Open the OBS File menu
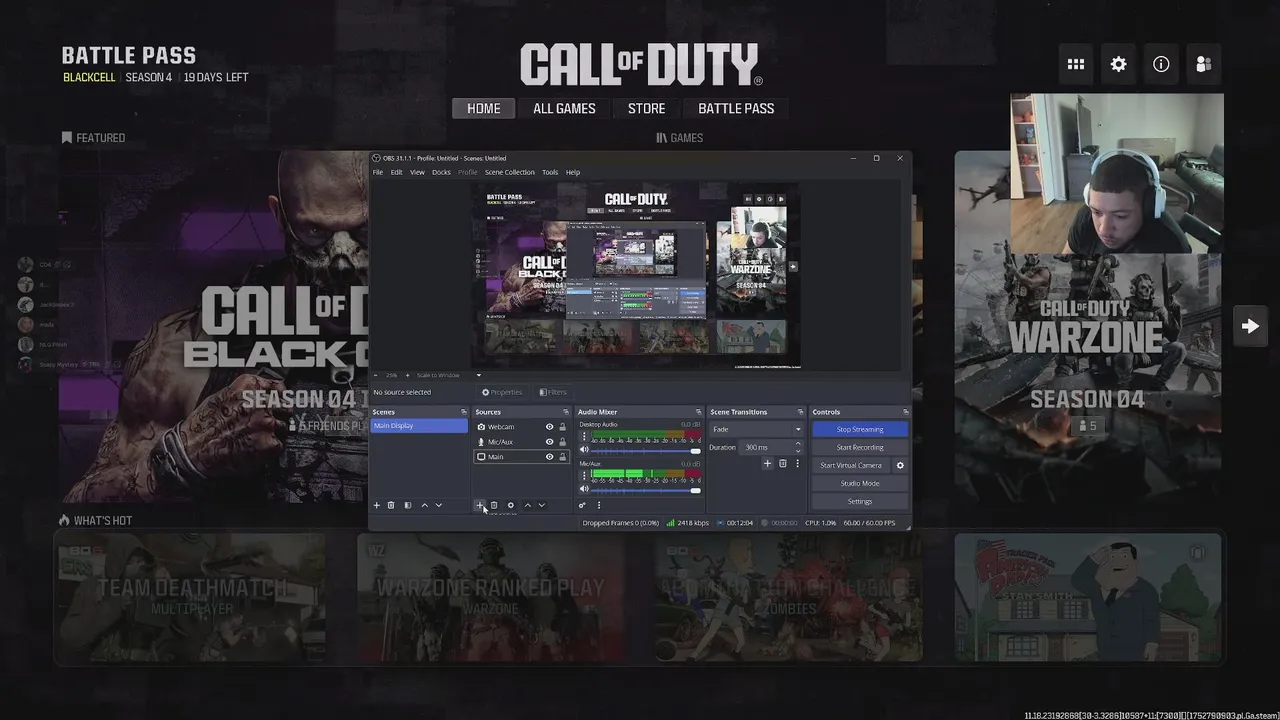Image resolution: width=1280 pixels, height=720 pixels. click(x=378, y=172)
